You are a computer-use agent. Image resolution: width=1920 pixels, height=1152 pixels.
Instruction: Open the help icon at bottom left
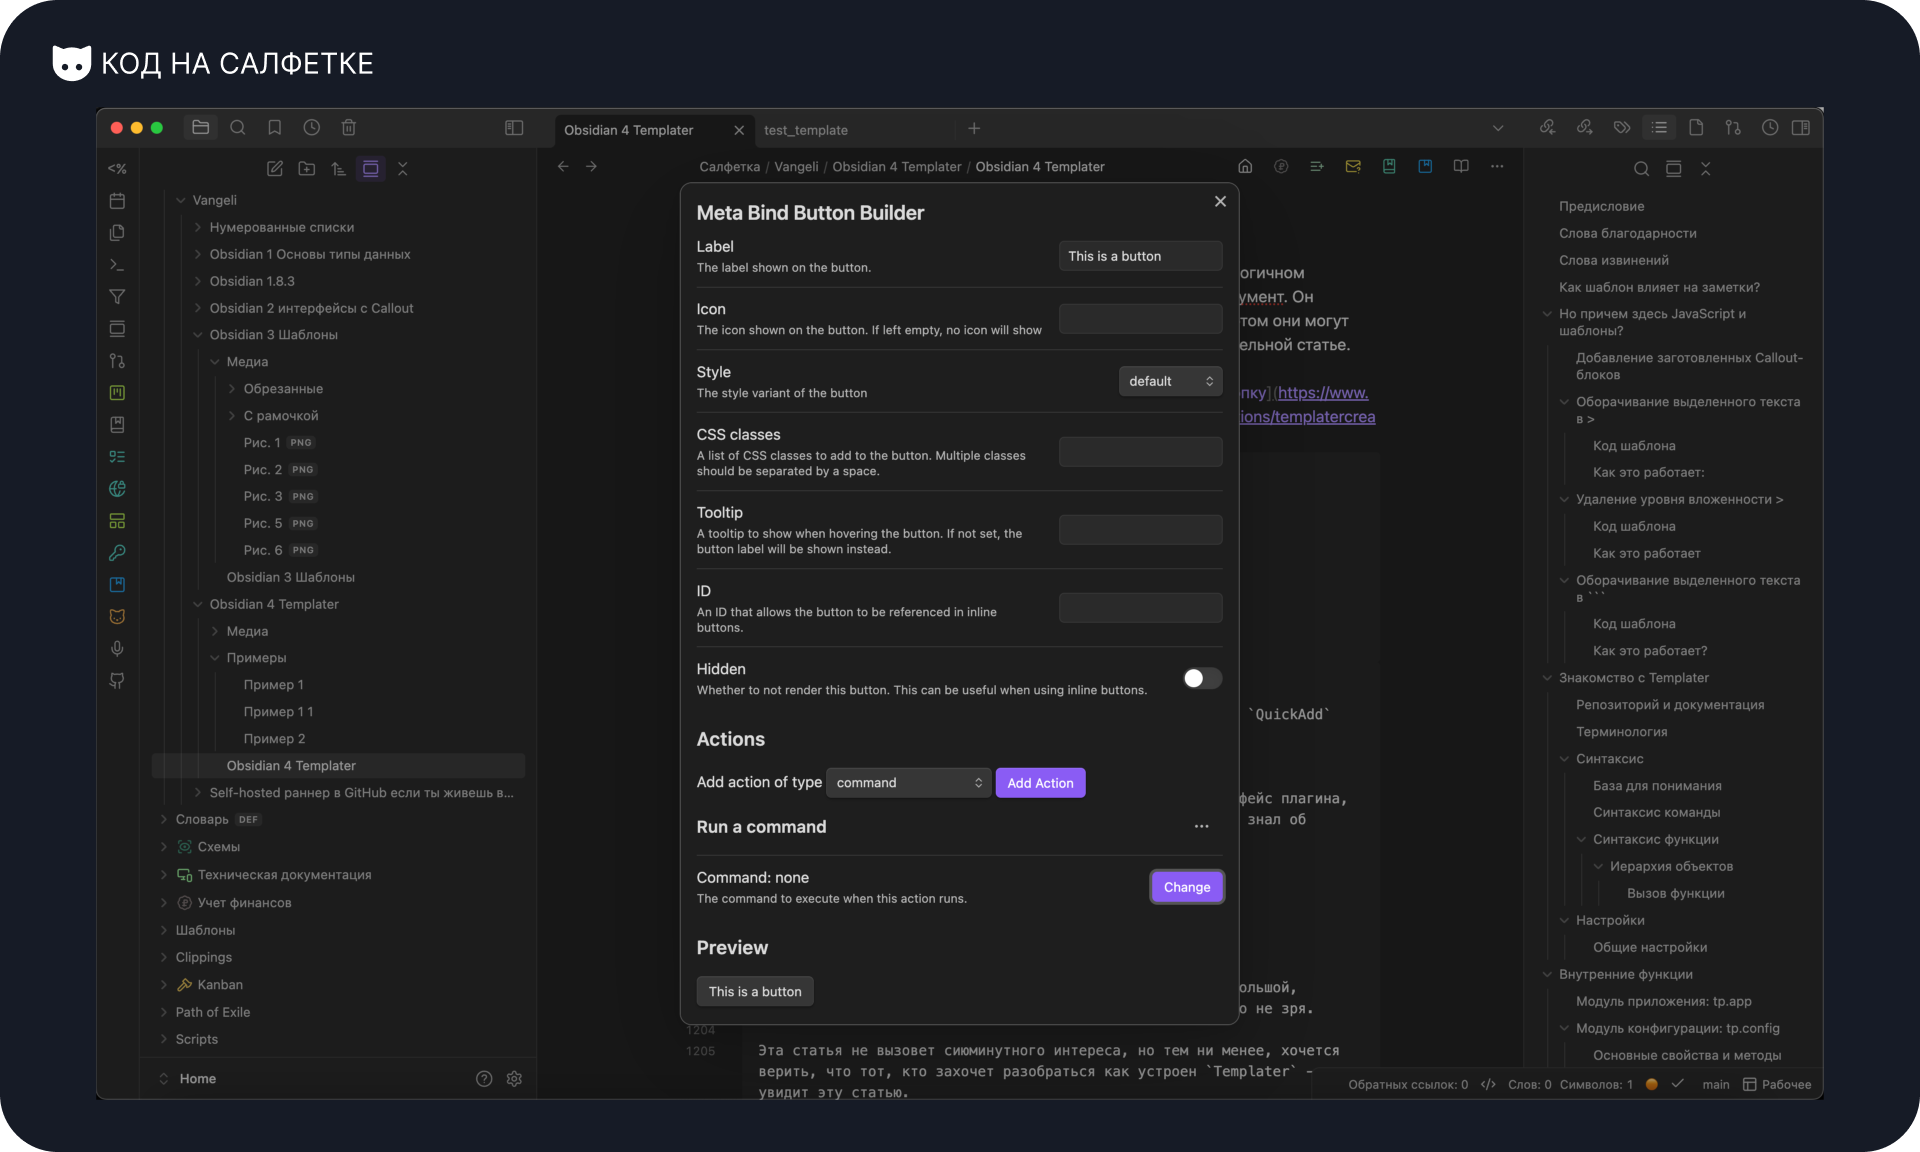click(484, 1079)
